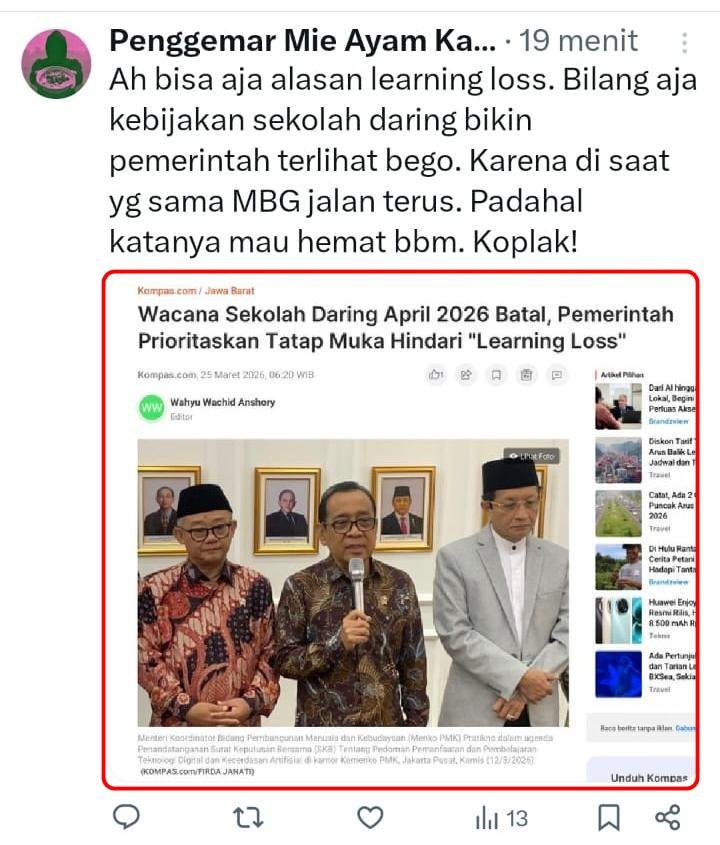Like the tweet with heart icon

370,818
